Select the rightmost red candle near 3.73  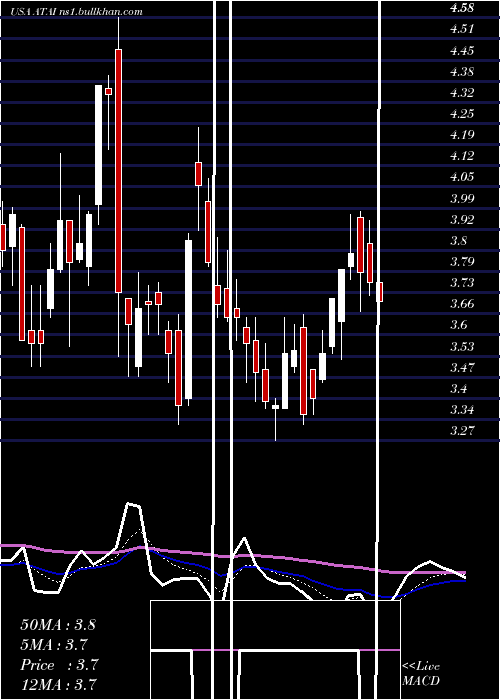coord(379,292)
